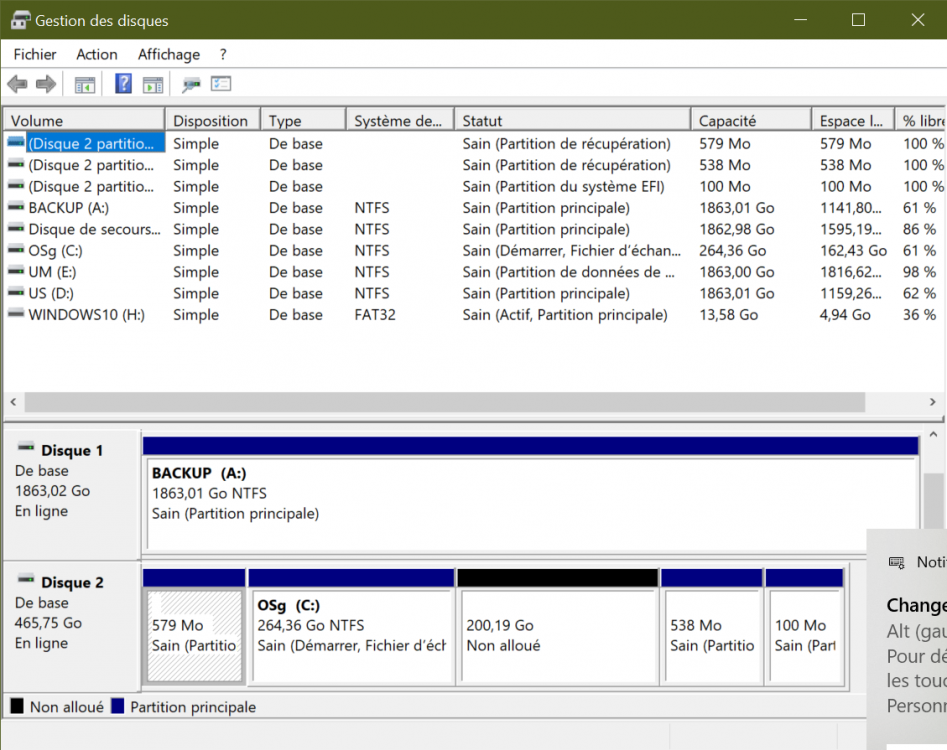The width and height of the screenshot is (947, 750).
Task: Click the BACKUP (A:) partition on Disque 1
Action: click(530, 505)
